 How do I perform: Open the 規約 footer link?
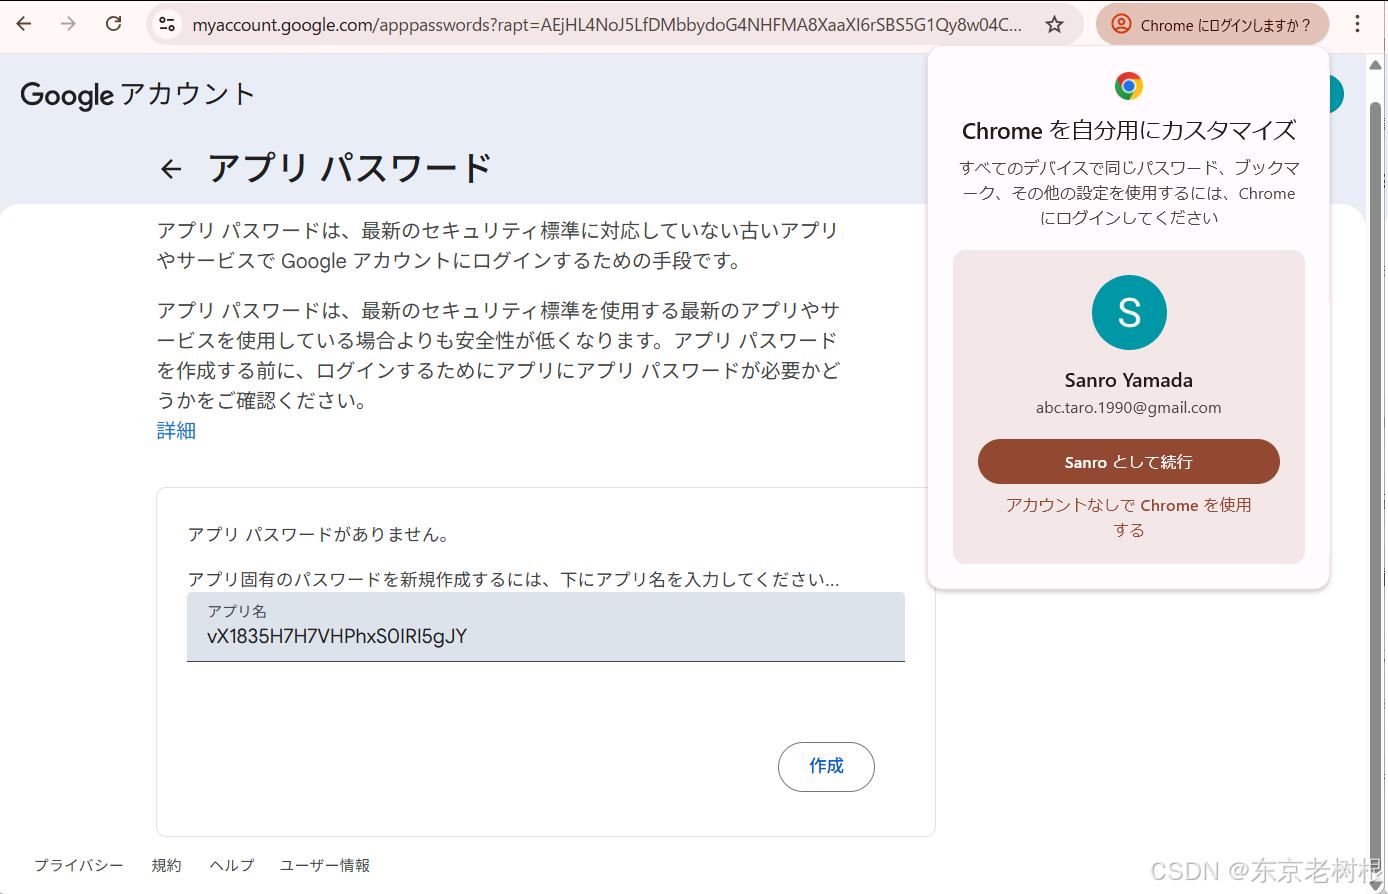[166, 865]
